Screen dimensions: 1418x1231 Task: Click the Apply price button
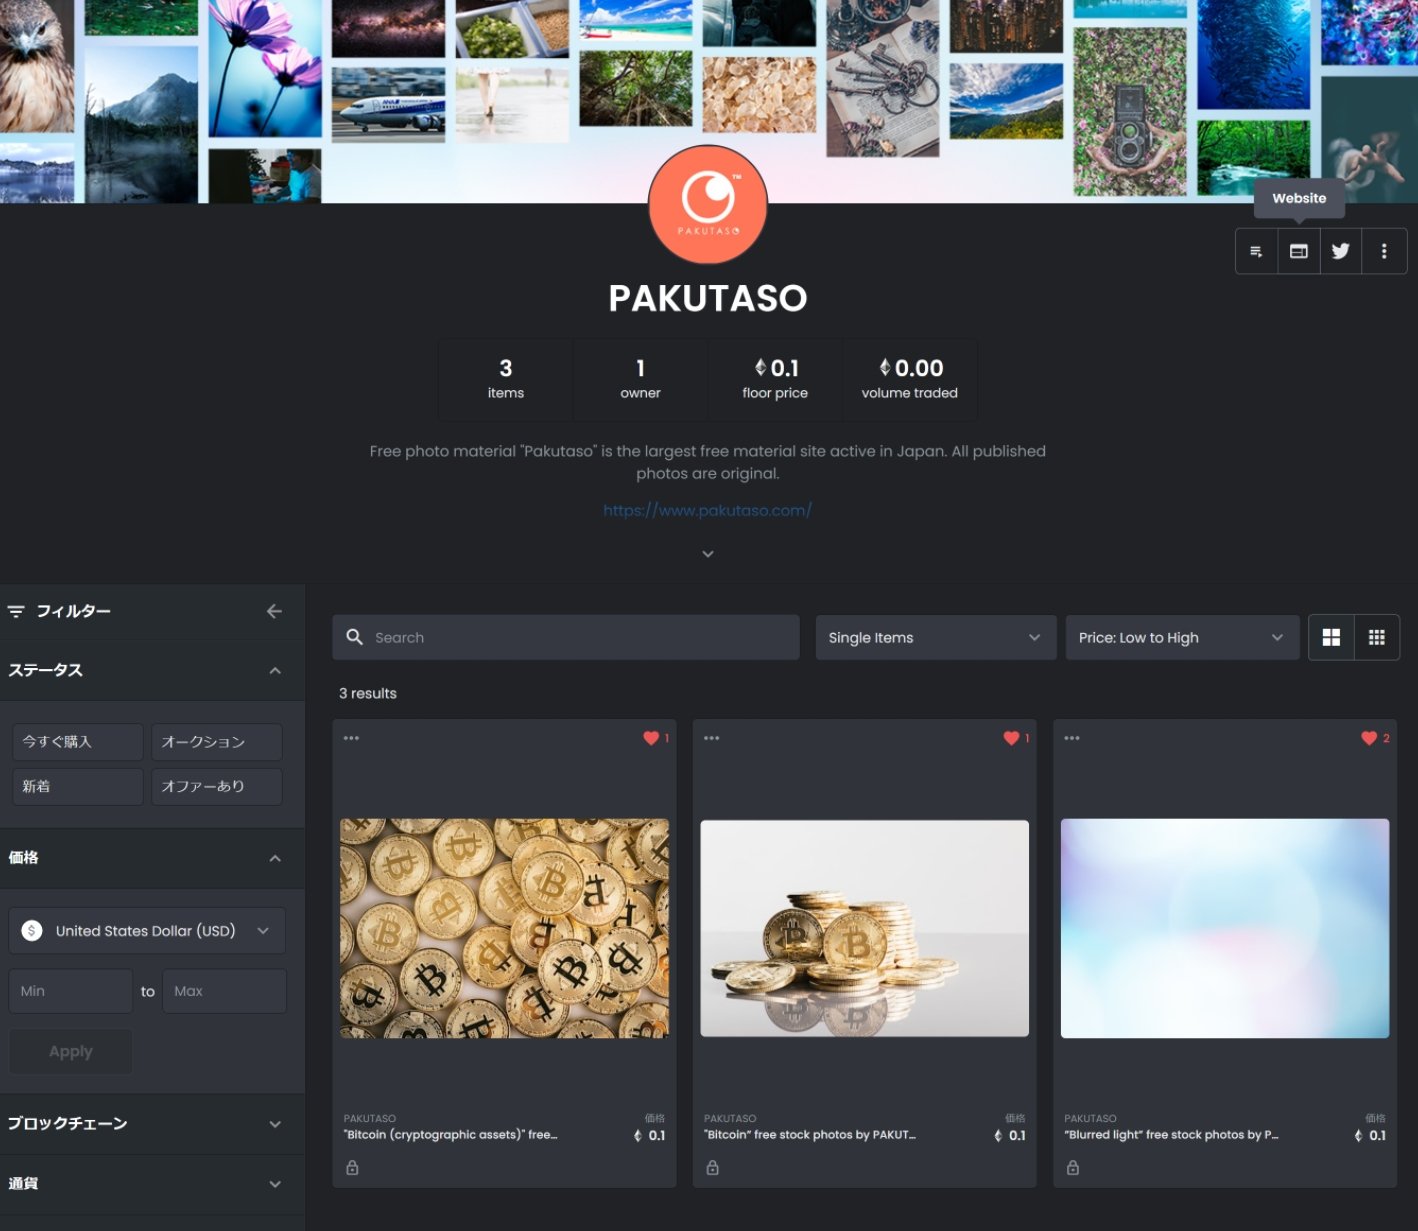[71, 1051]
